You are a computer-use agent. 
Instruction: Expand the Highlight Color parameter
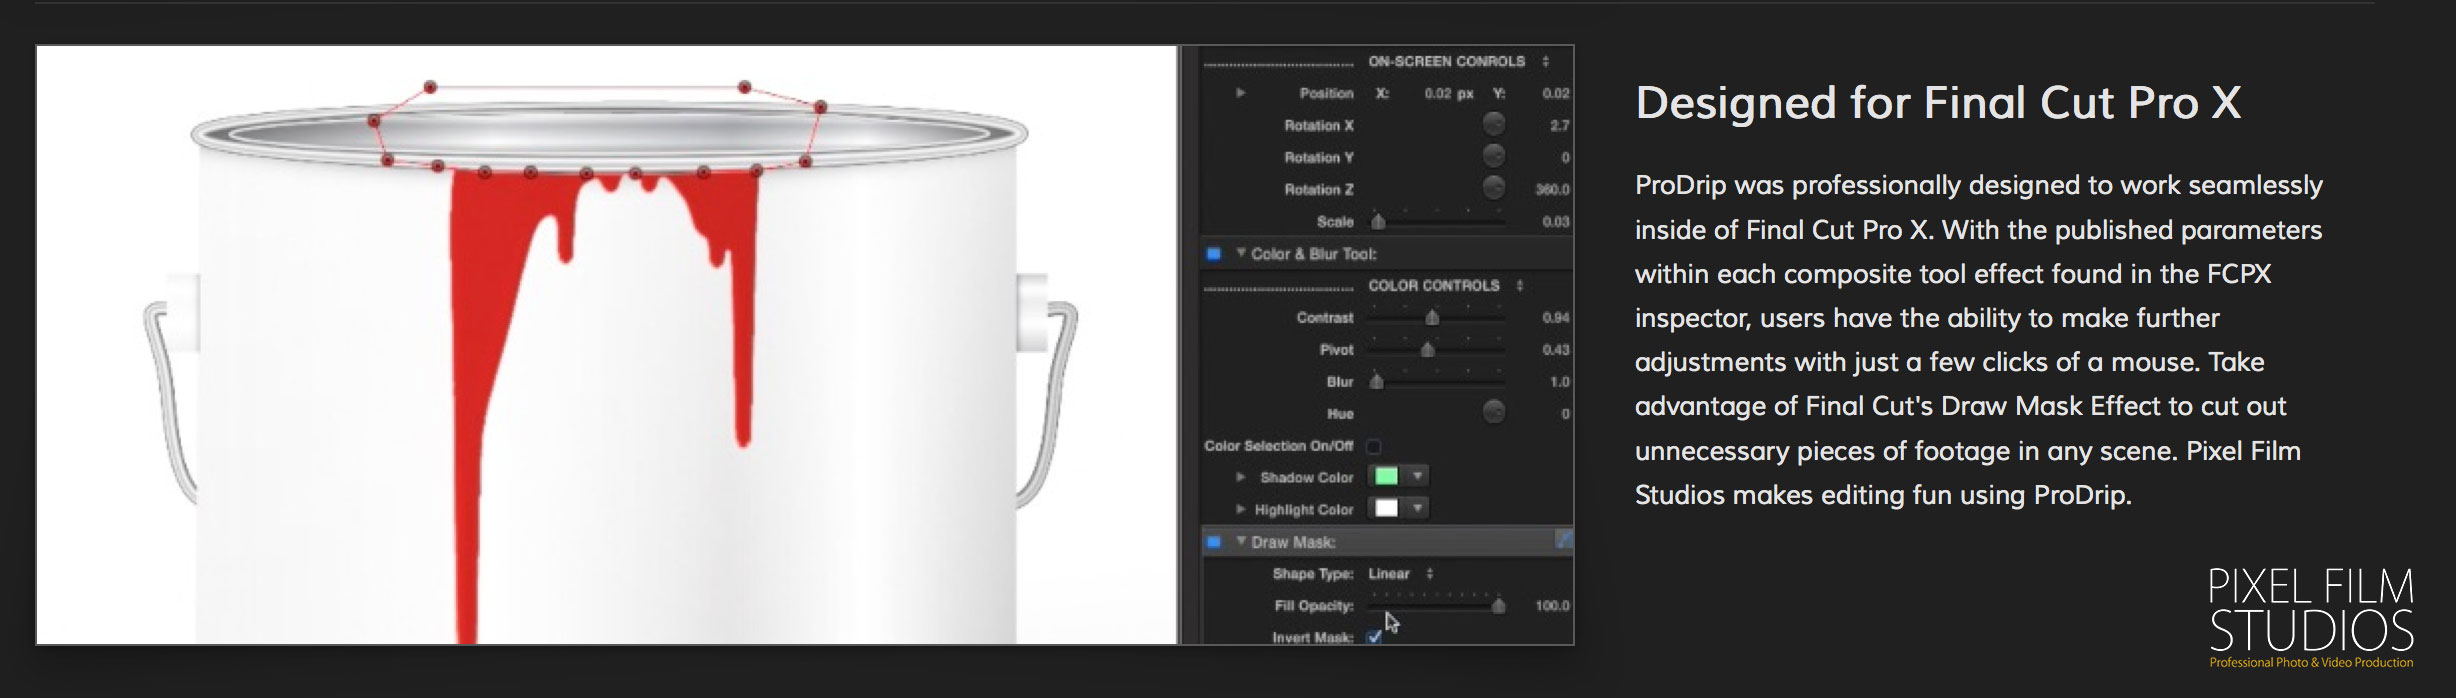click(1240, 509)
